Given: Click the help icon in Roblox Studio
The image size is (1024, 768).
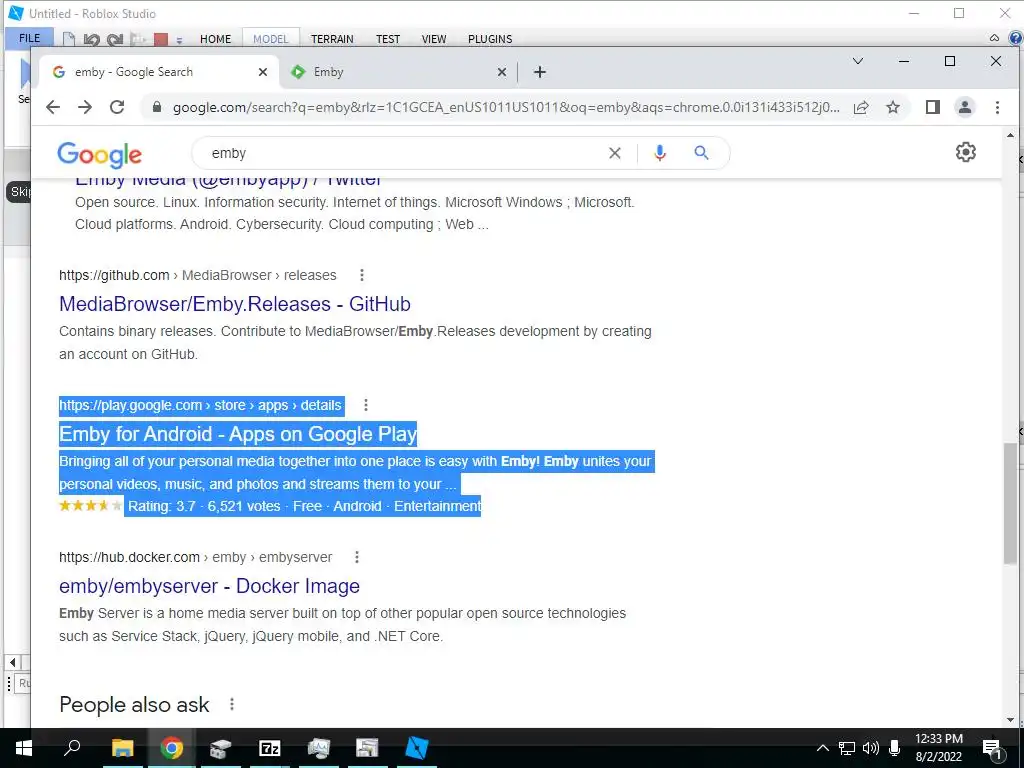Looking at the screenshot, I should click(x=1016, y=39).
